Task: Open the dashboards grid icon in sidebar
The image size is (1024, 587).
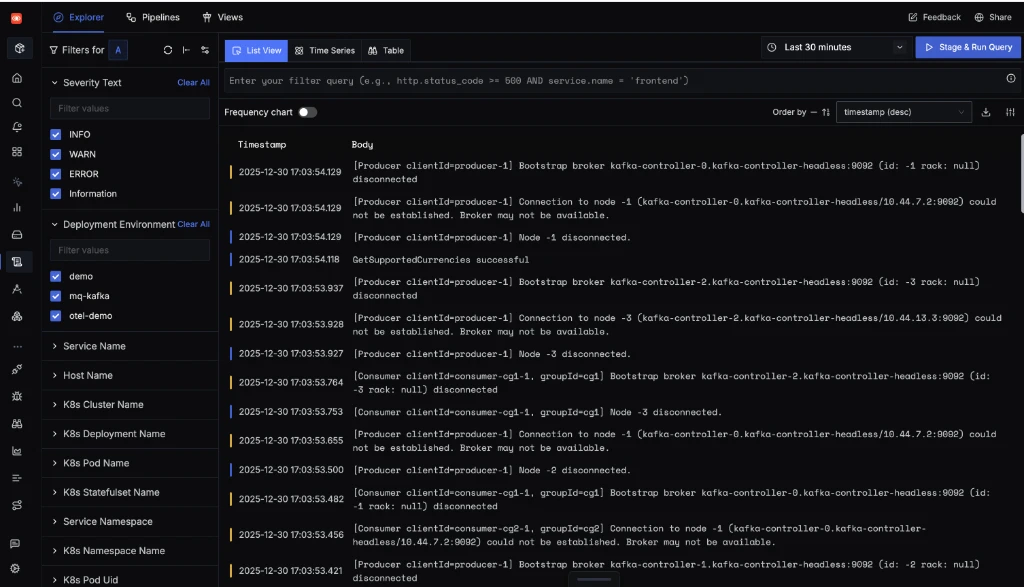Action: (17, 152)
